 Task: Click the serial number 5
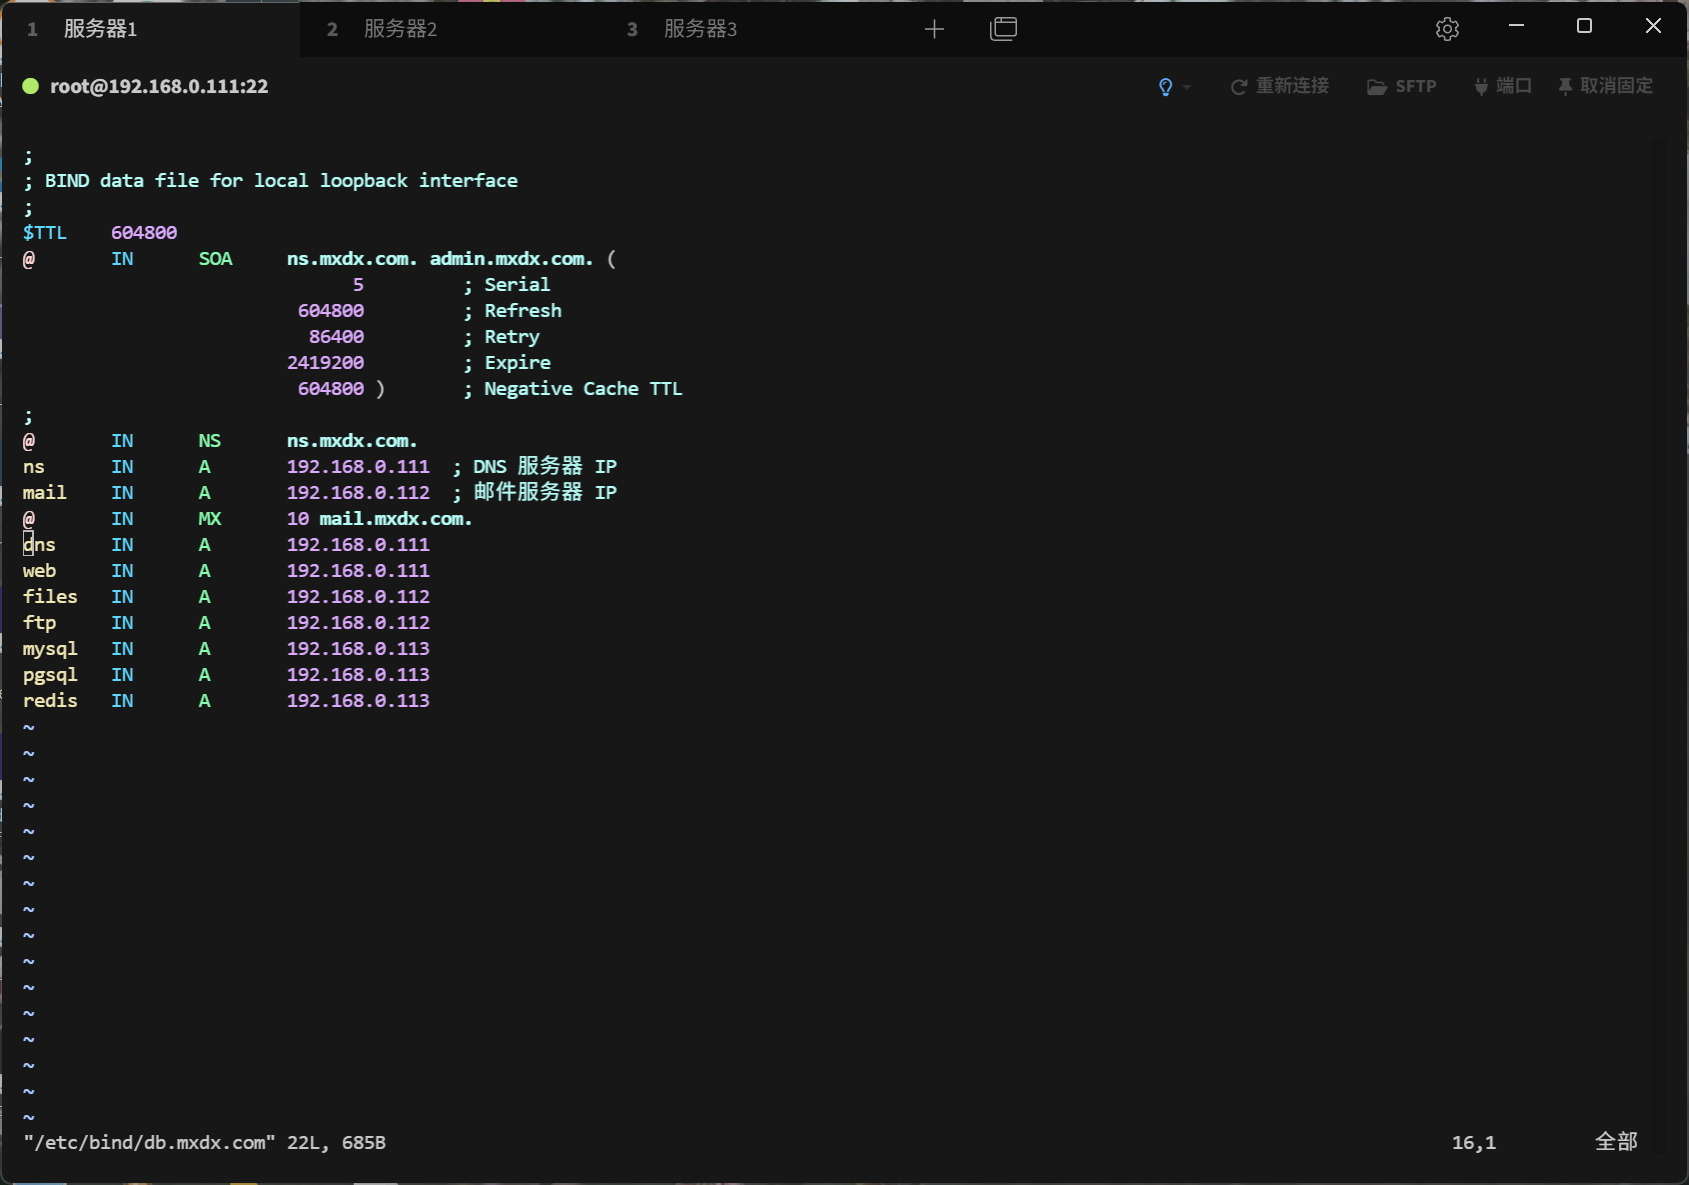click(358, 284)
